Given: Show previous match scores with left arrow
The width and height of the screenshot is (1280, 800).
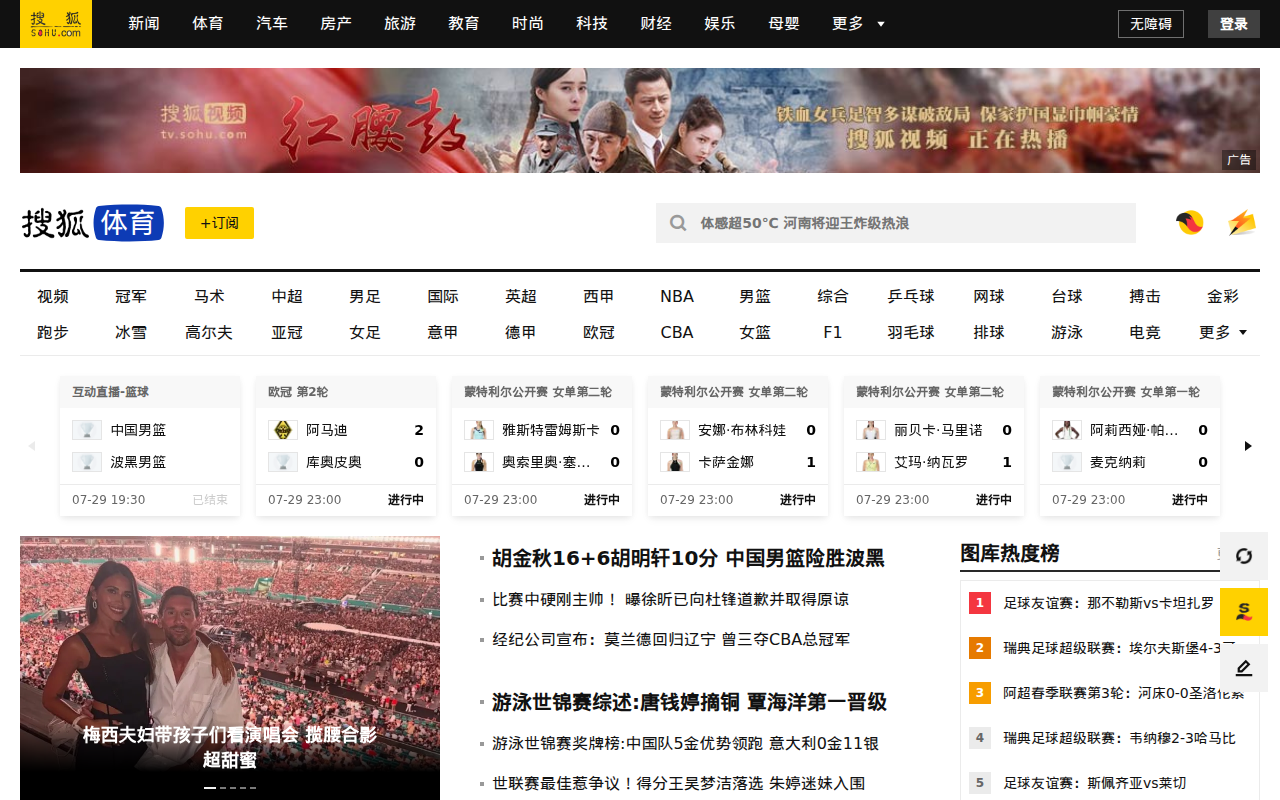Looking at the screenshot, I should pos(32,446).
